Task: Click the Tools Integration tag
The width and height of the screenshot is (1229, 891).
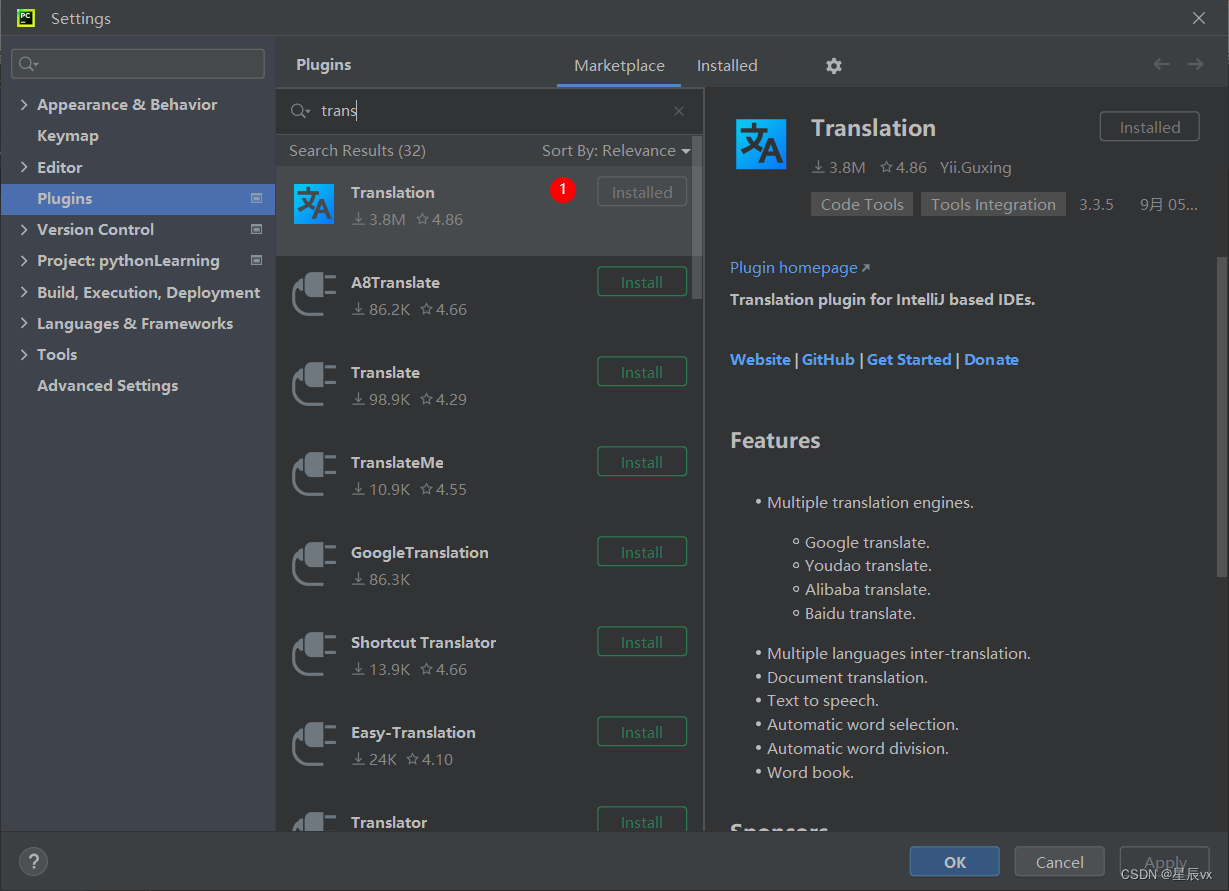Action: (x=993, y=204)
